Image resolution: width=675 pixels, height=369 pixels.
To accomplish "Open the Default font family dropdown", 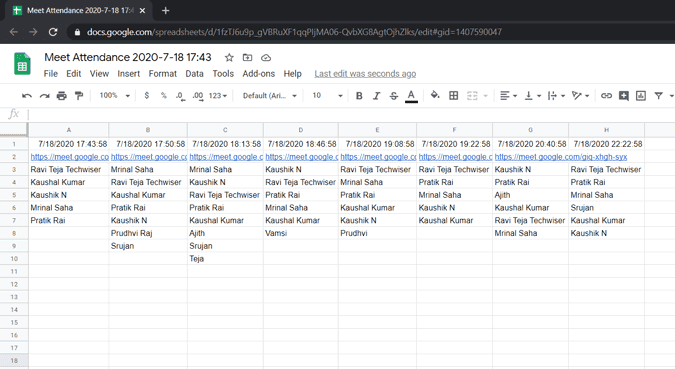I will [x=269, y=96].
